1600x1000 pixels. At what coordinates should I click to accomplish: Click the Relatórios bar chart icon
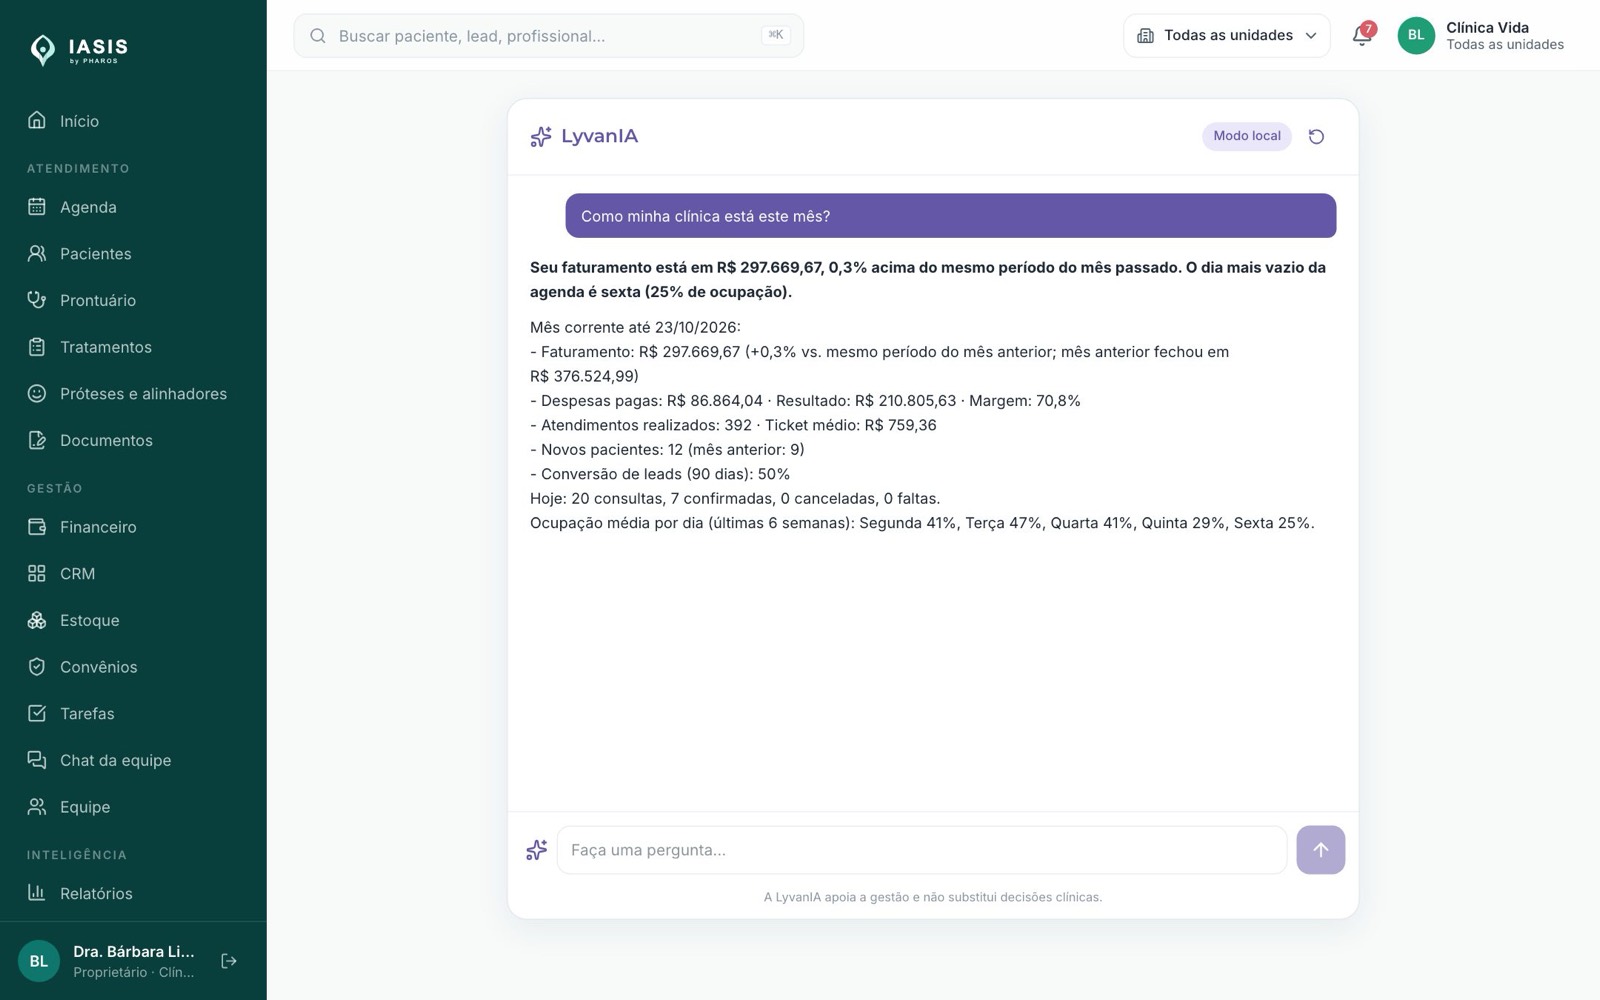click(37, 893)
